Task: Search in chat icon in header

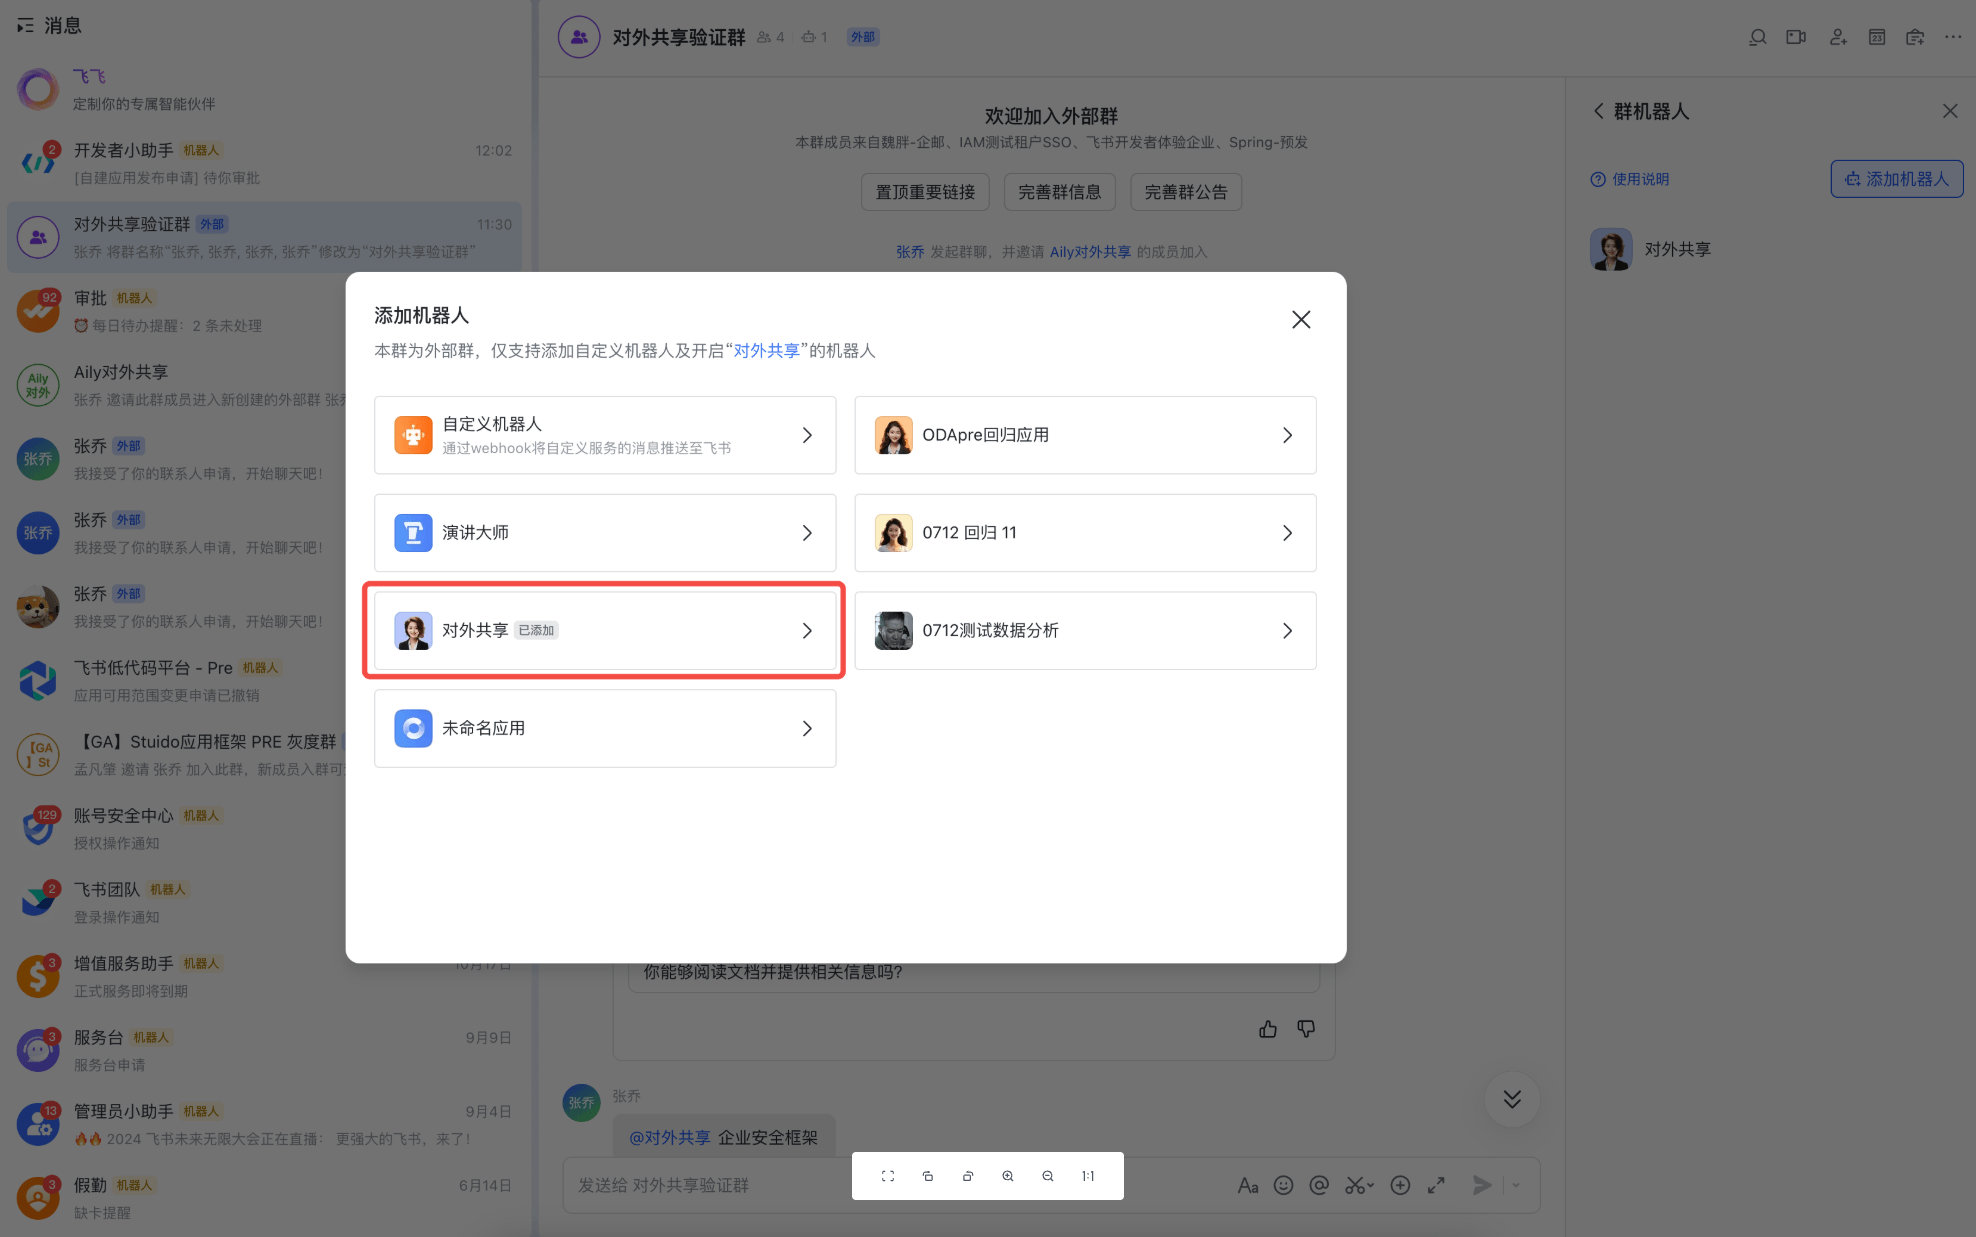Action: click(1757, 37)
